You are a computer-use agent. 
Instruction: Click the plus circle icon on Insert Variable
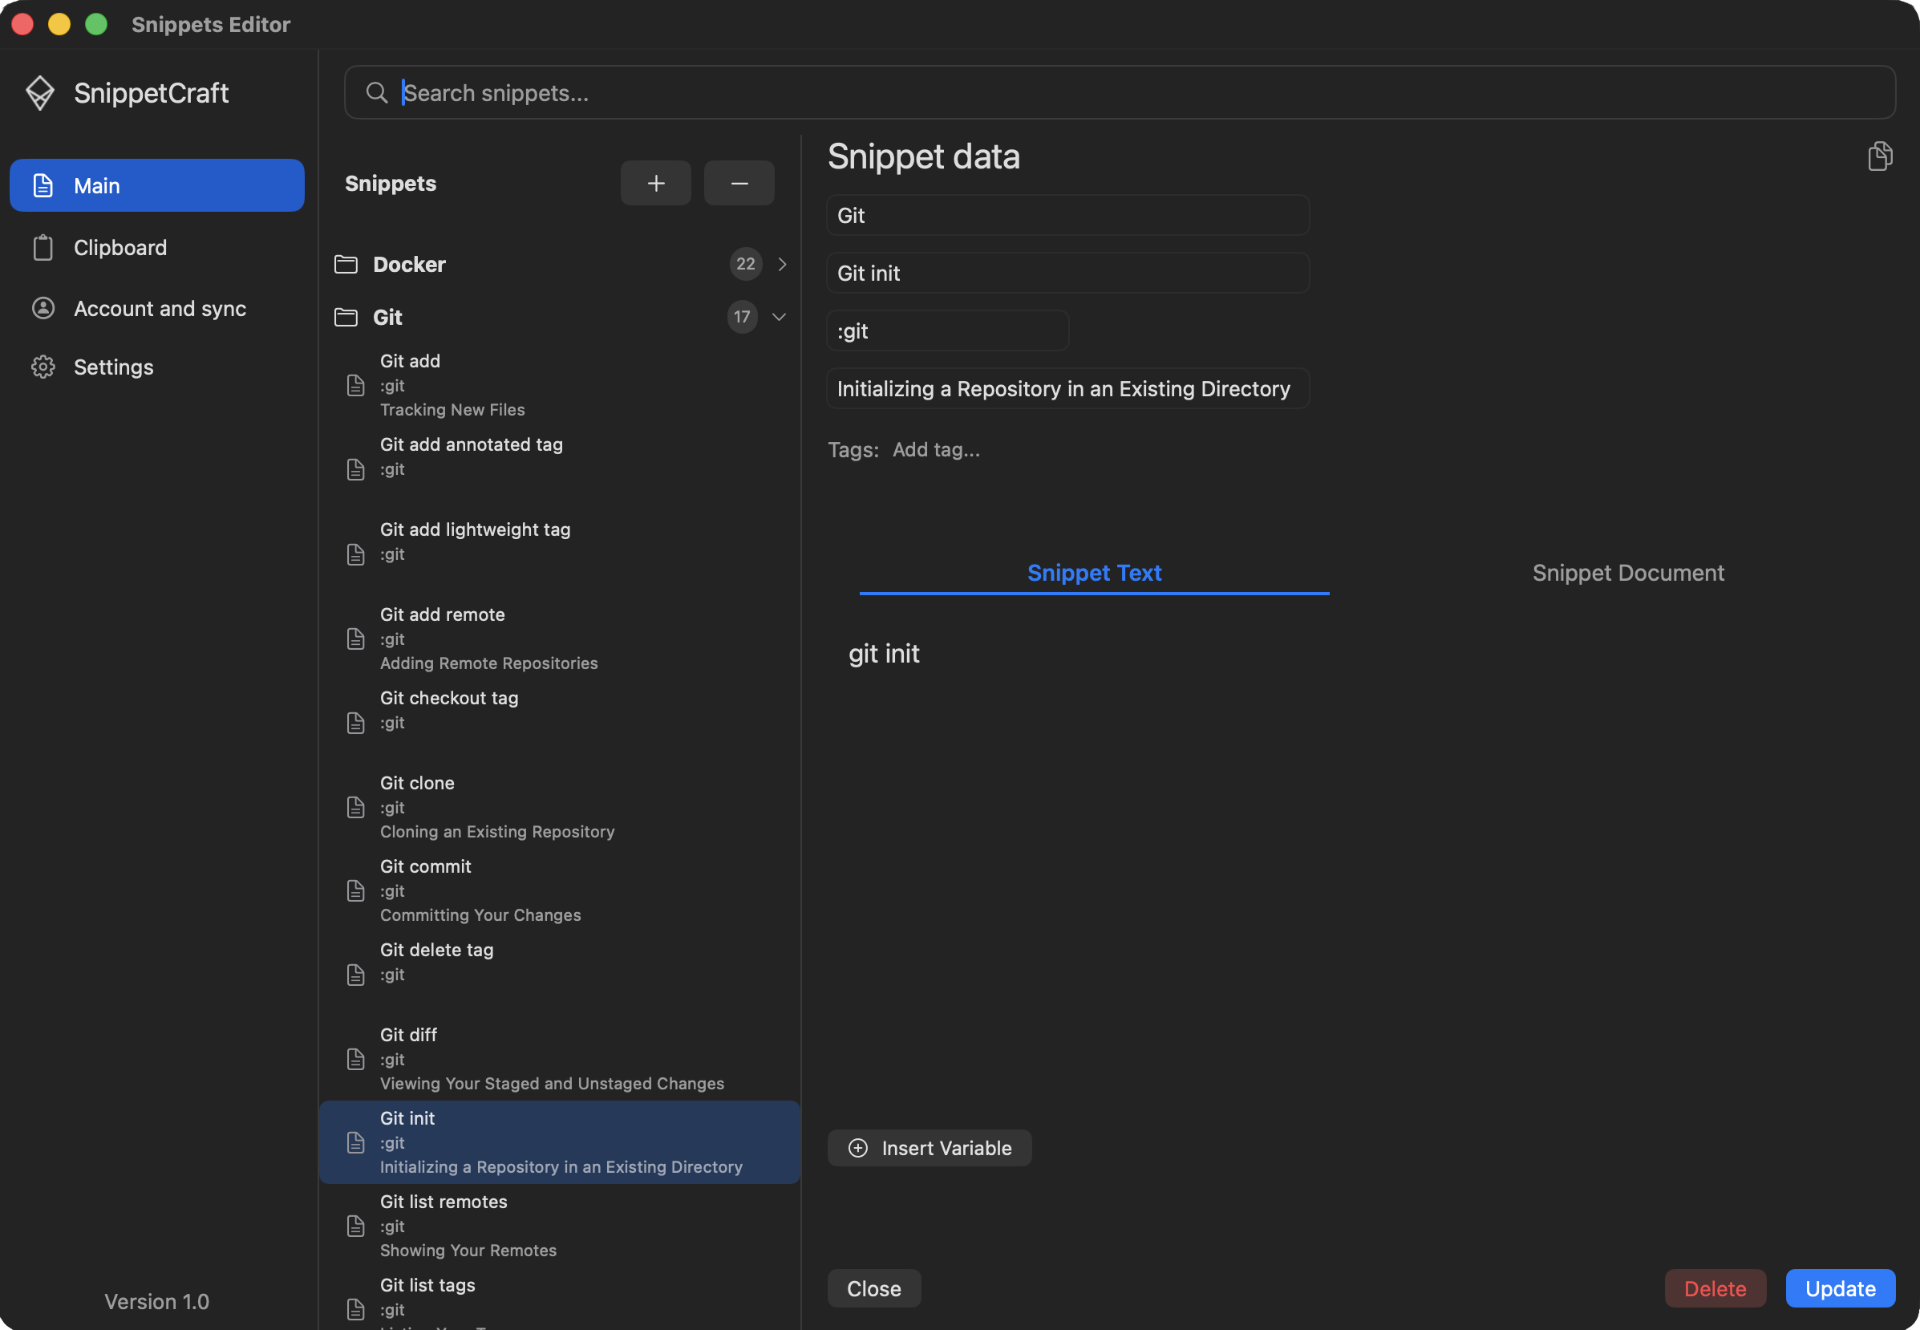858,1148
